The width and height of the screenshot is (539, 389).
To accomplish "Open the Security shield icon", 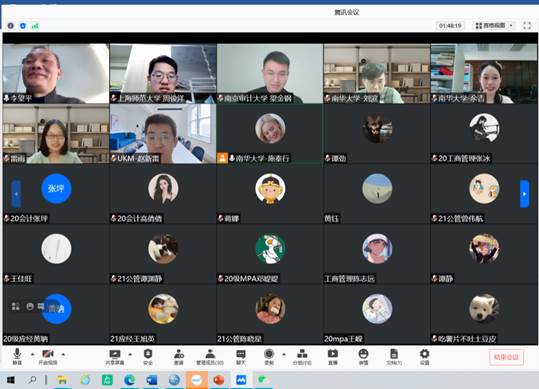I will [x=148, y=356].
